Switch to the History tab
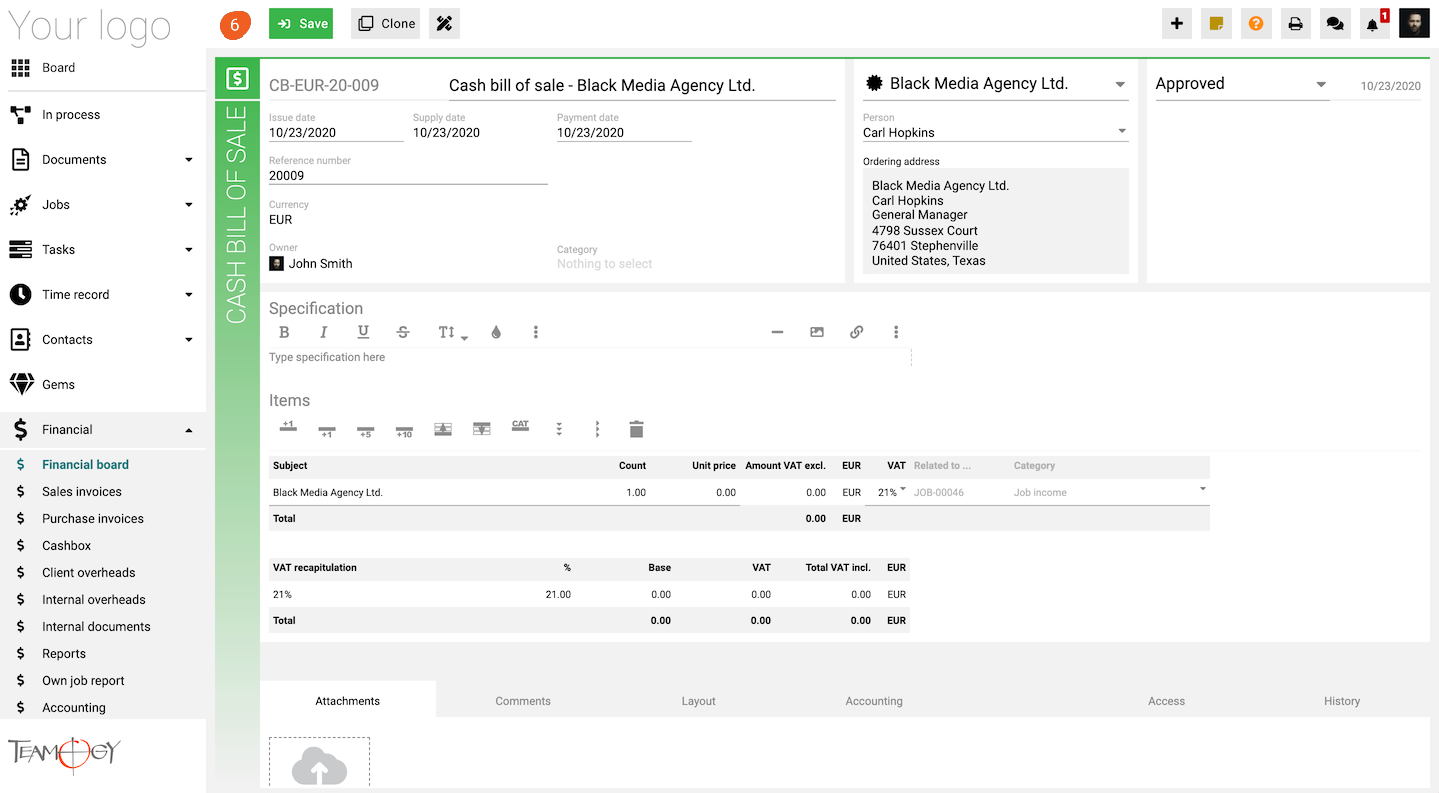 (x=1342, y=701)
